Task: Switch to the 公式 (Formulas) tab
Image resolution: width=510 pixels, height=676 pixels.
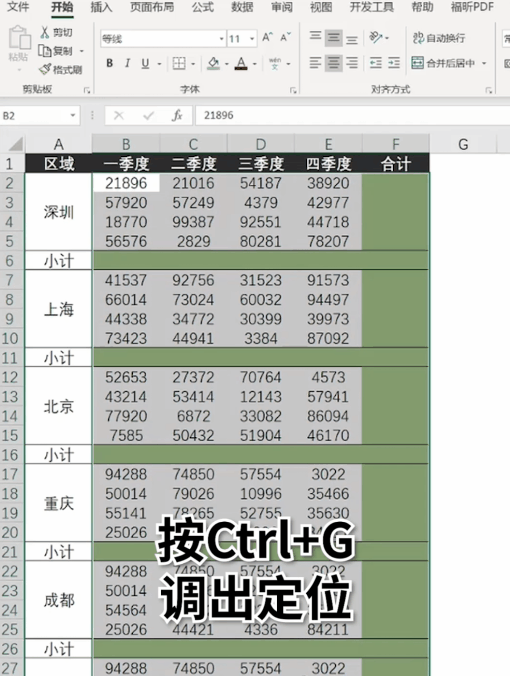Action: pyautogui.click(x=203, y=7)
